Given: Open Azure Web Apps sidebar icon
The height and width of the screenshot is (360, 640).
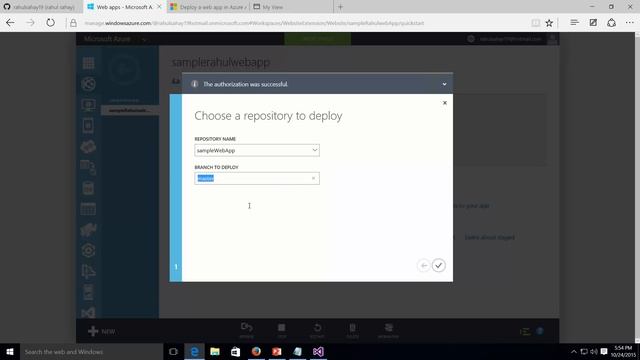Looking at the screenshot, I should pos(88,84).
